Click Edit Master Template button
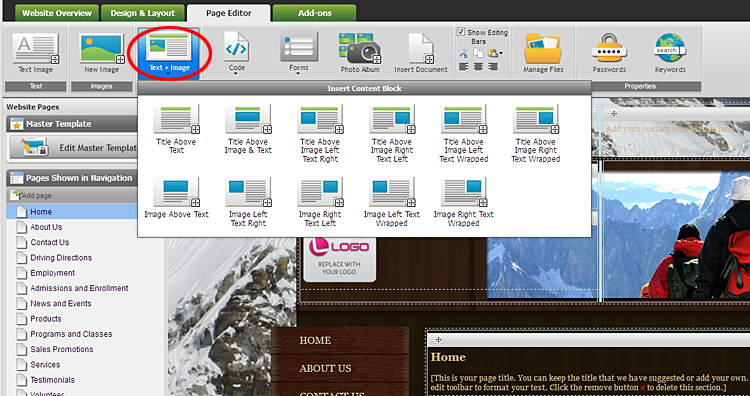The height and width of the screenshot is (396, 750). point(74,148)
